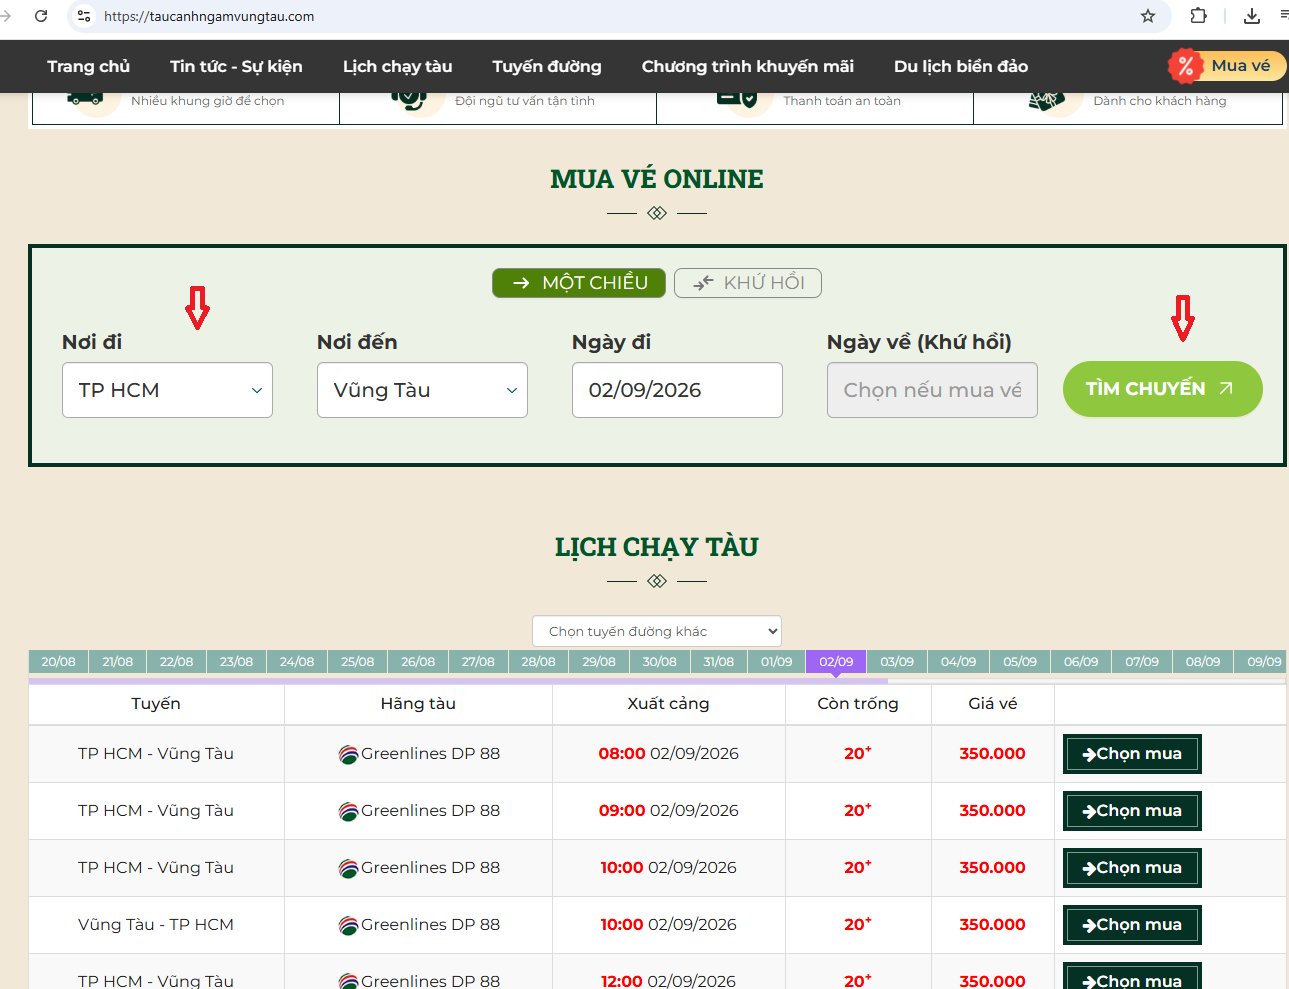The image size is (1289, 989).
Task: Click the 350.000 price in the 09:00 row
Action: tap(992, 811)
